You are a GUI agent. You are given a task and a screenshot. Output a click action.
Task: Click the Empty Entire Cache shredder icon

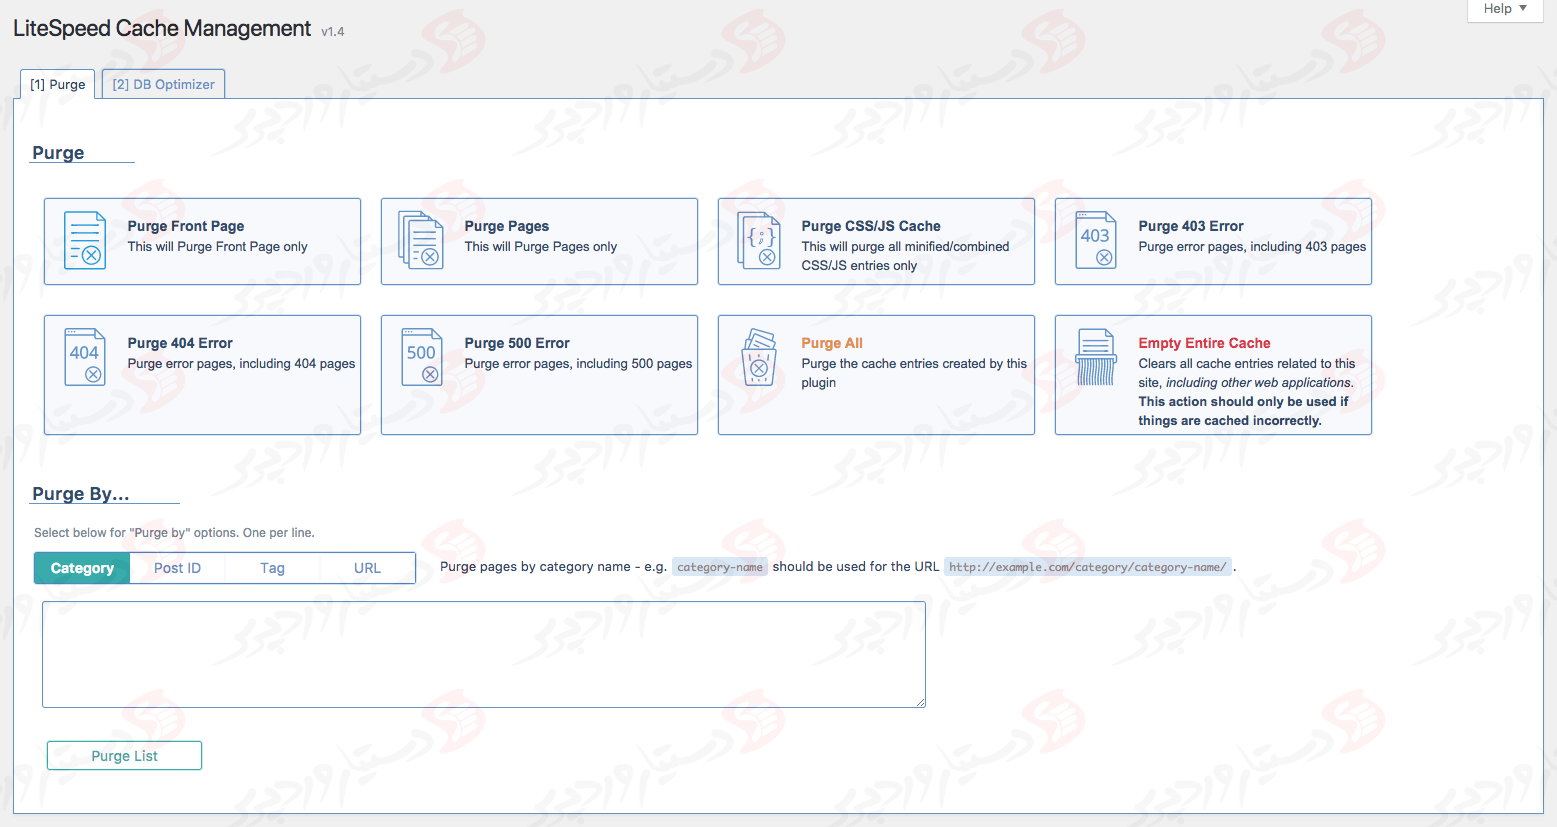1095,357
